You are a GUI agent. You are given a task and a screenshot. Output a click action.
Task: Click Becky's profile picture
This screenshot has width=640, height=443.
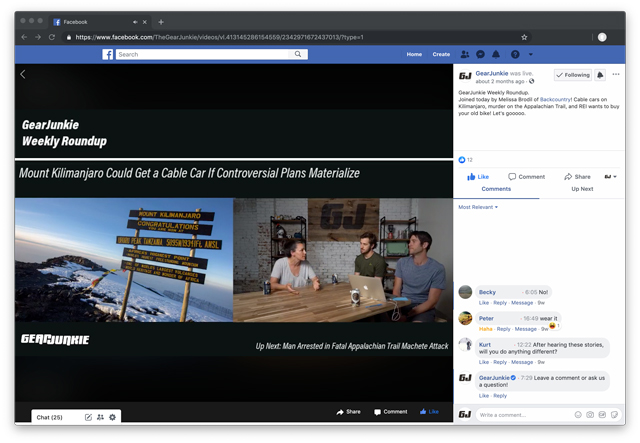click(465, 292)
